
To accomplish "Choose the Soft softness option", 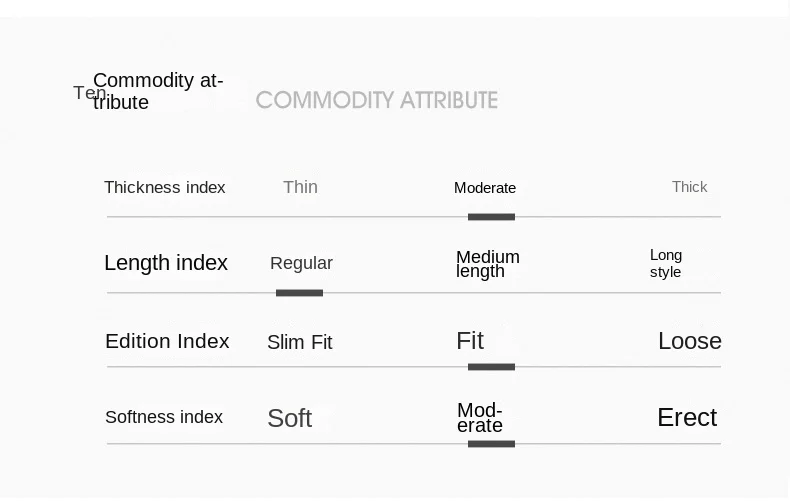I will (289, 418).
